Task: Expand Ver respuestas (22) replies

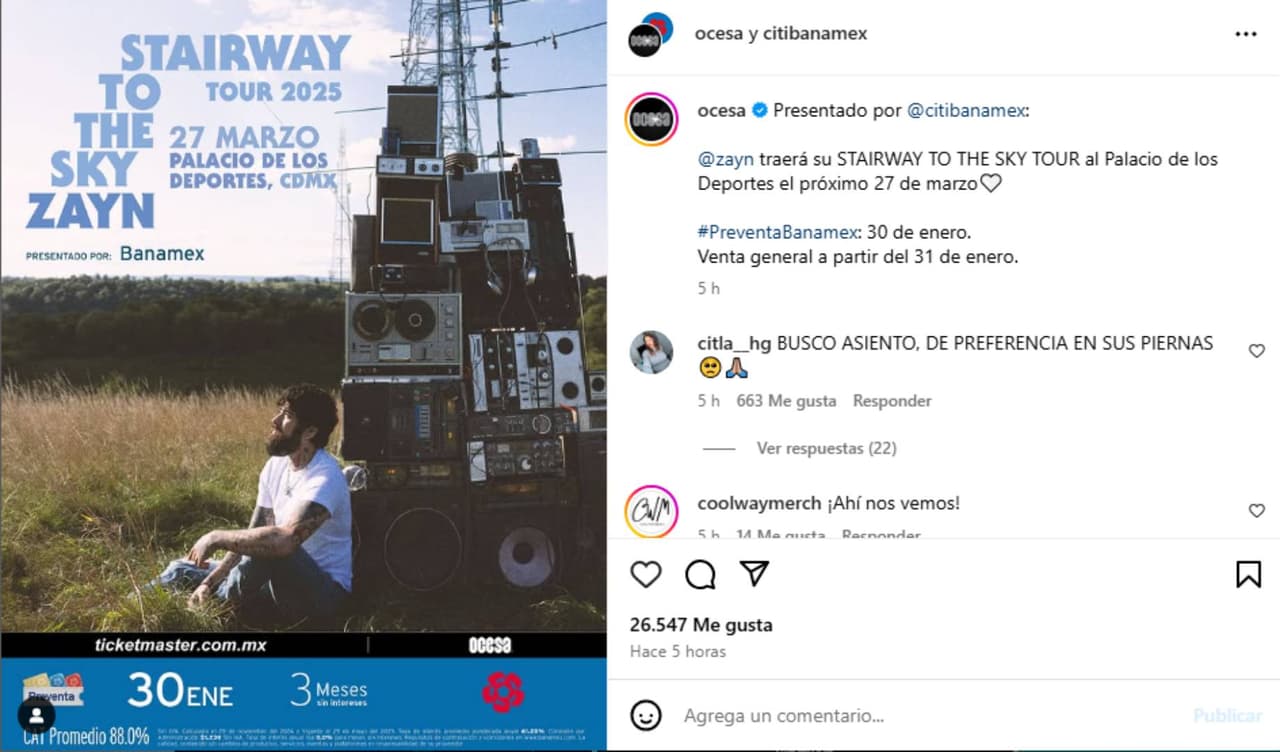Action: click(x=826, y=448)
